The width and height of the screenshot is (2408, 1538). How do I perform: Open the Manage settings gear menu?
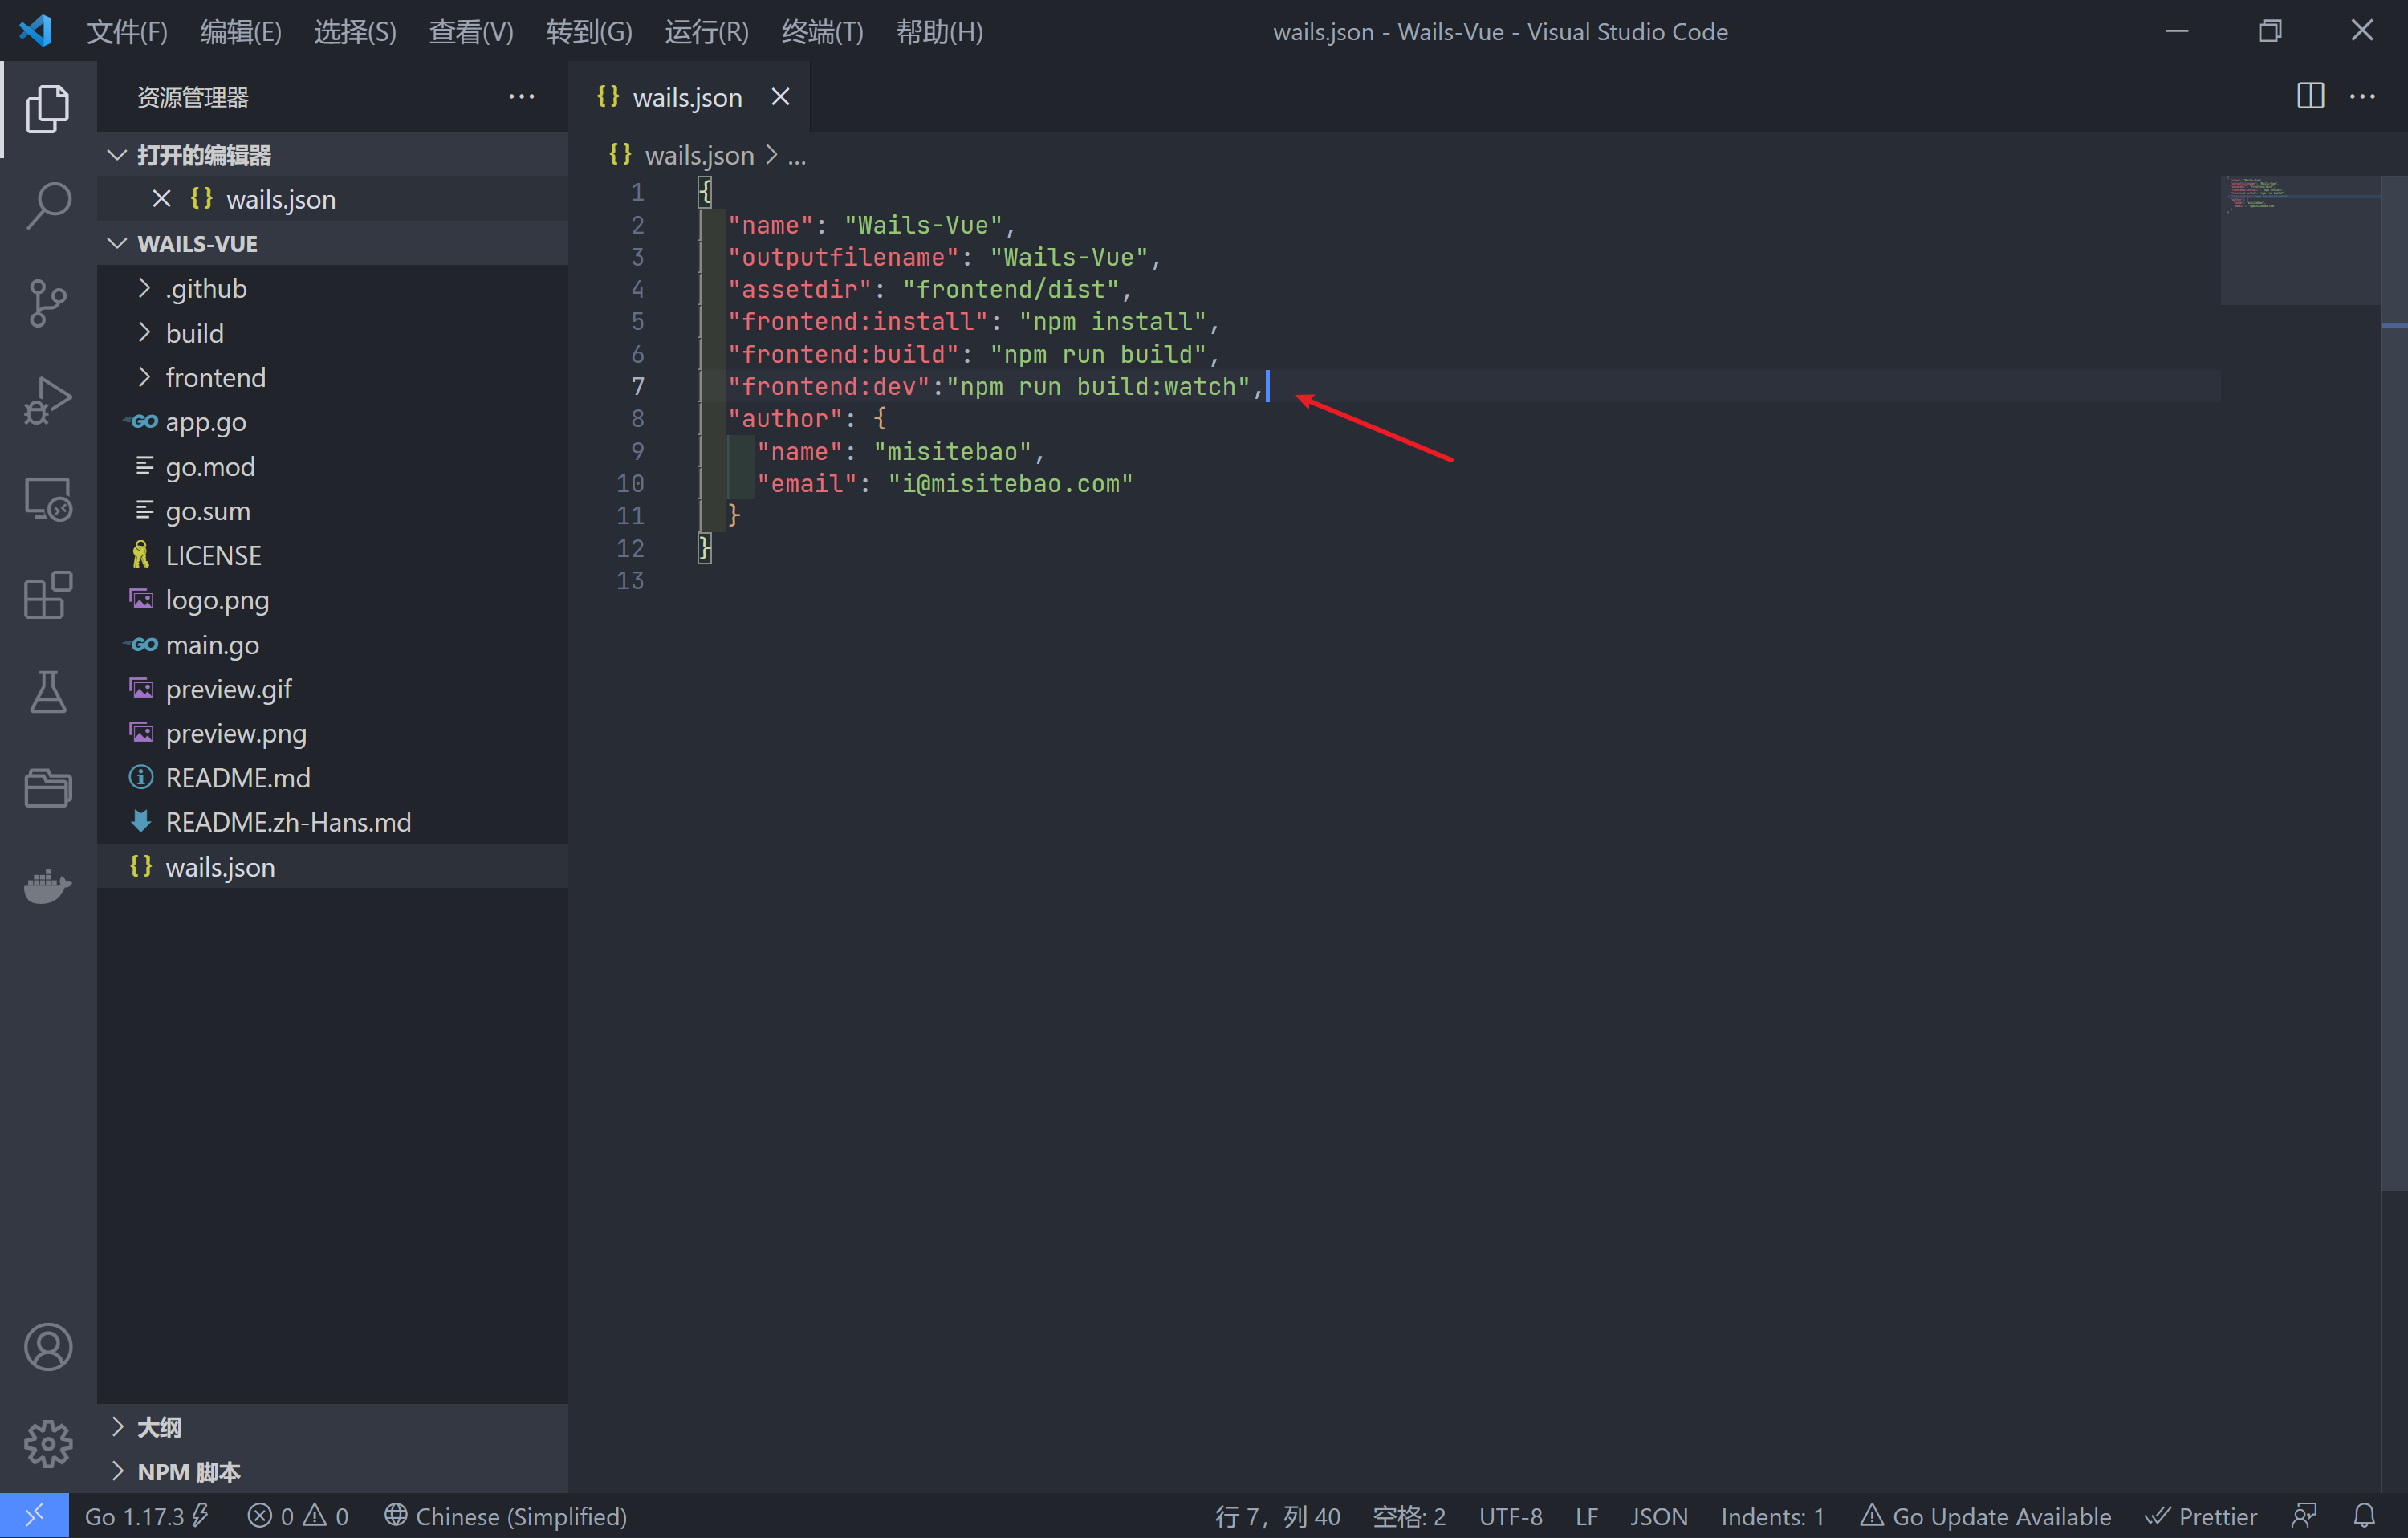point(47,1443)
